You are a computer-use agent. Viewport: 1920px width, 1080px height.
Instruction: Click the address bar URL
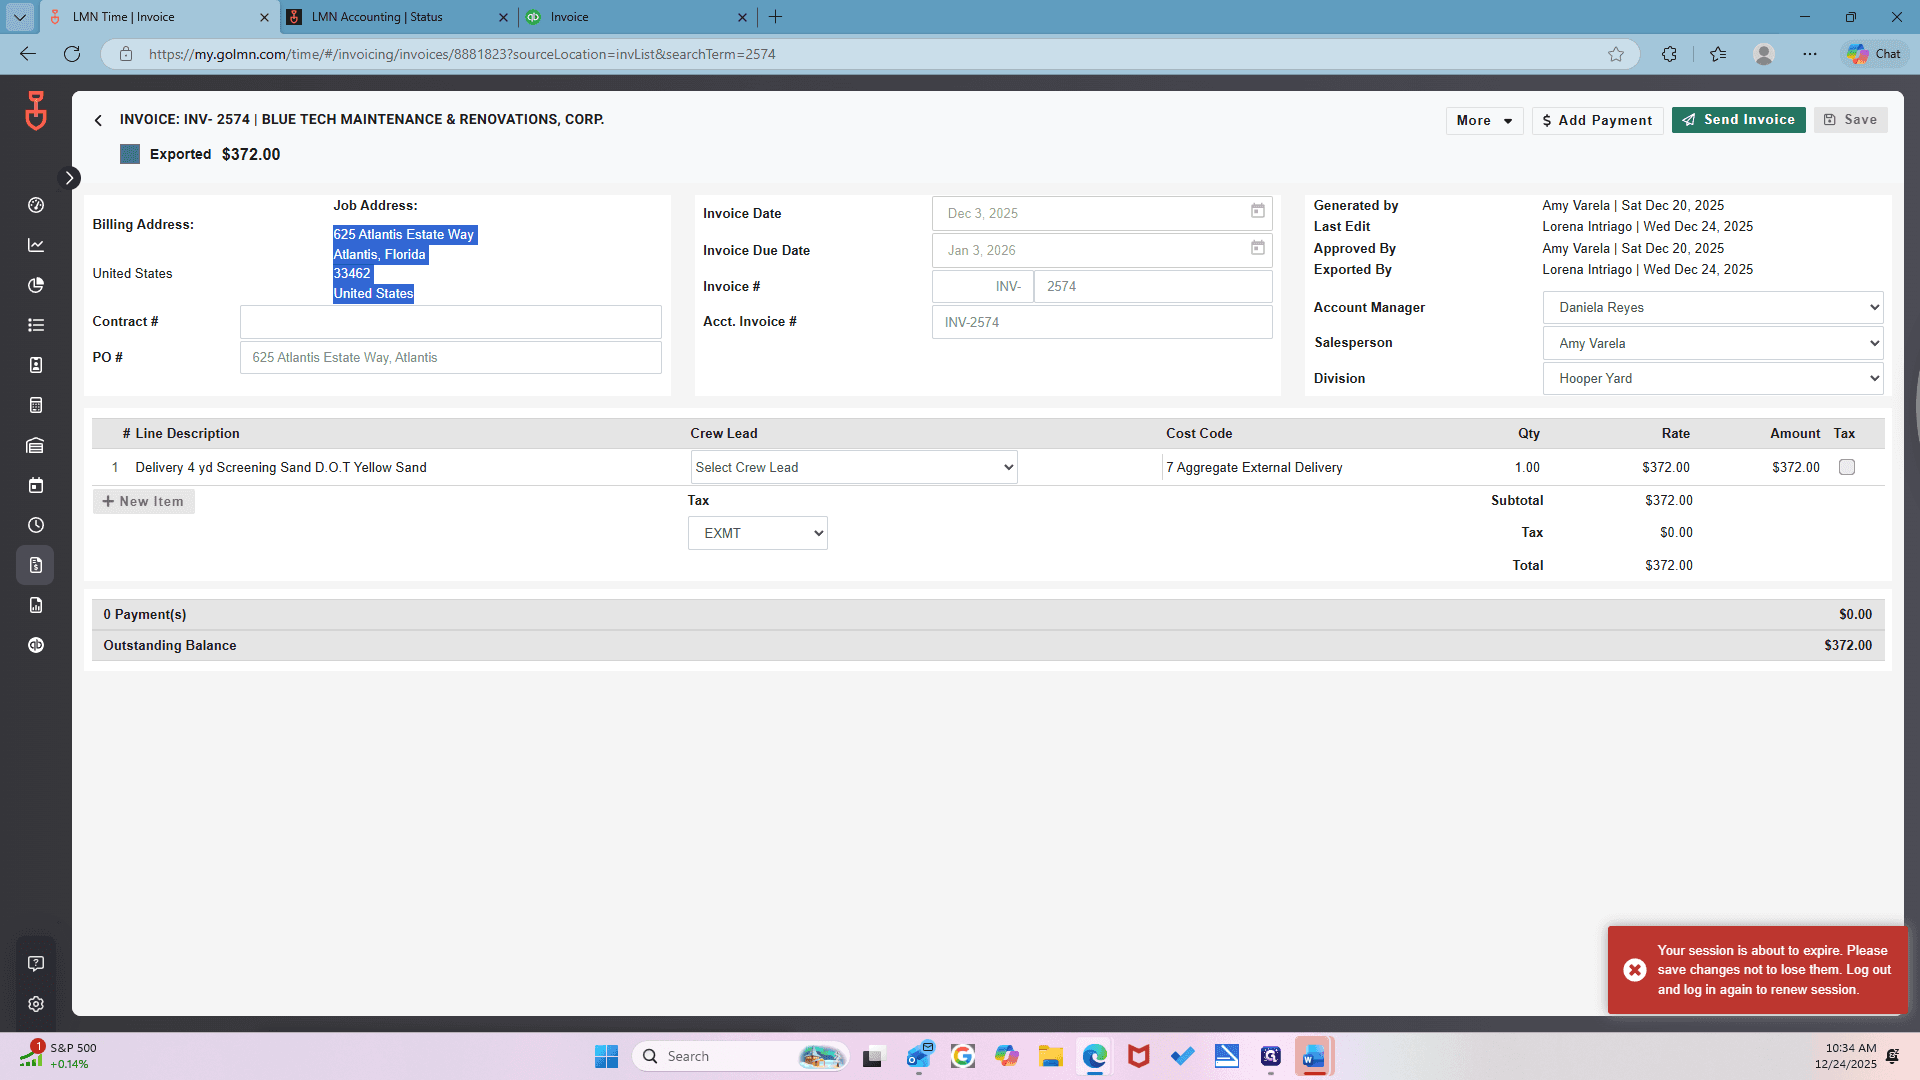pos(462,54)
